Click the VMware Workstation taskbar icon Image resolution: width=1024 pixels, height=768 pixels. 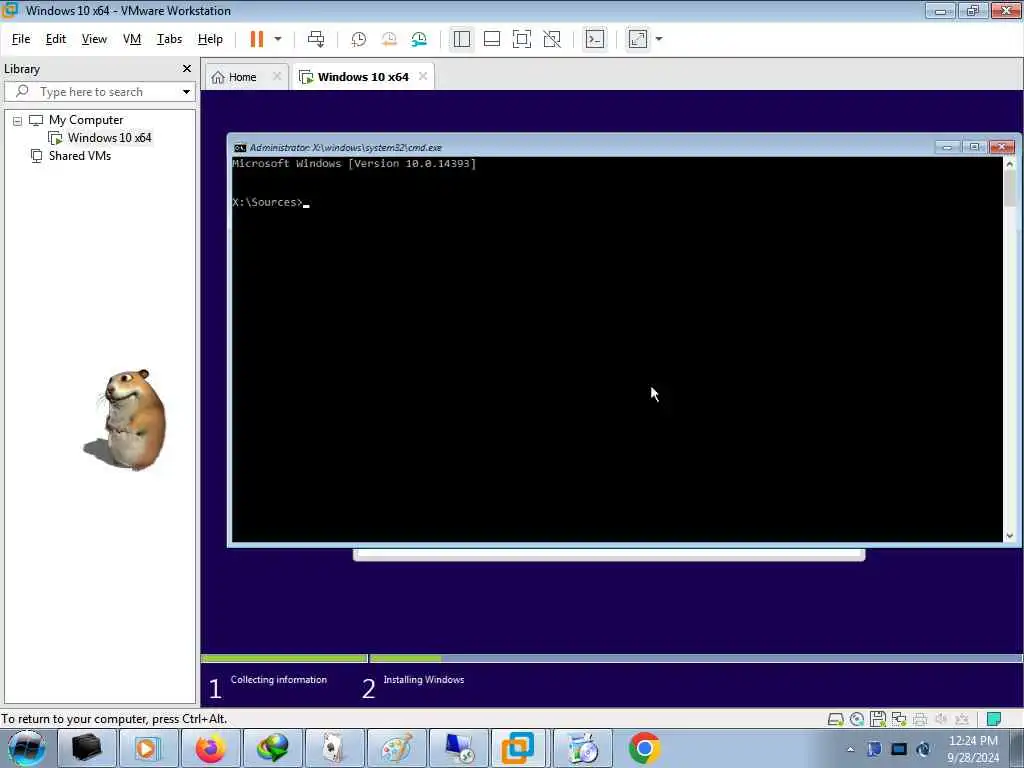pyautogui.click(x=518, y=748)
